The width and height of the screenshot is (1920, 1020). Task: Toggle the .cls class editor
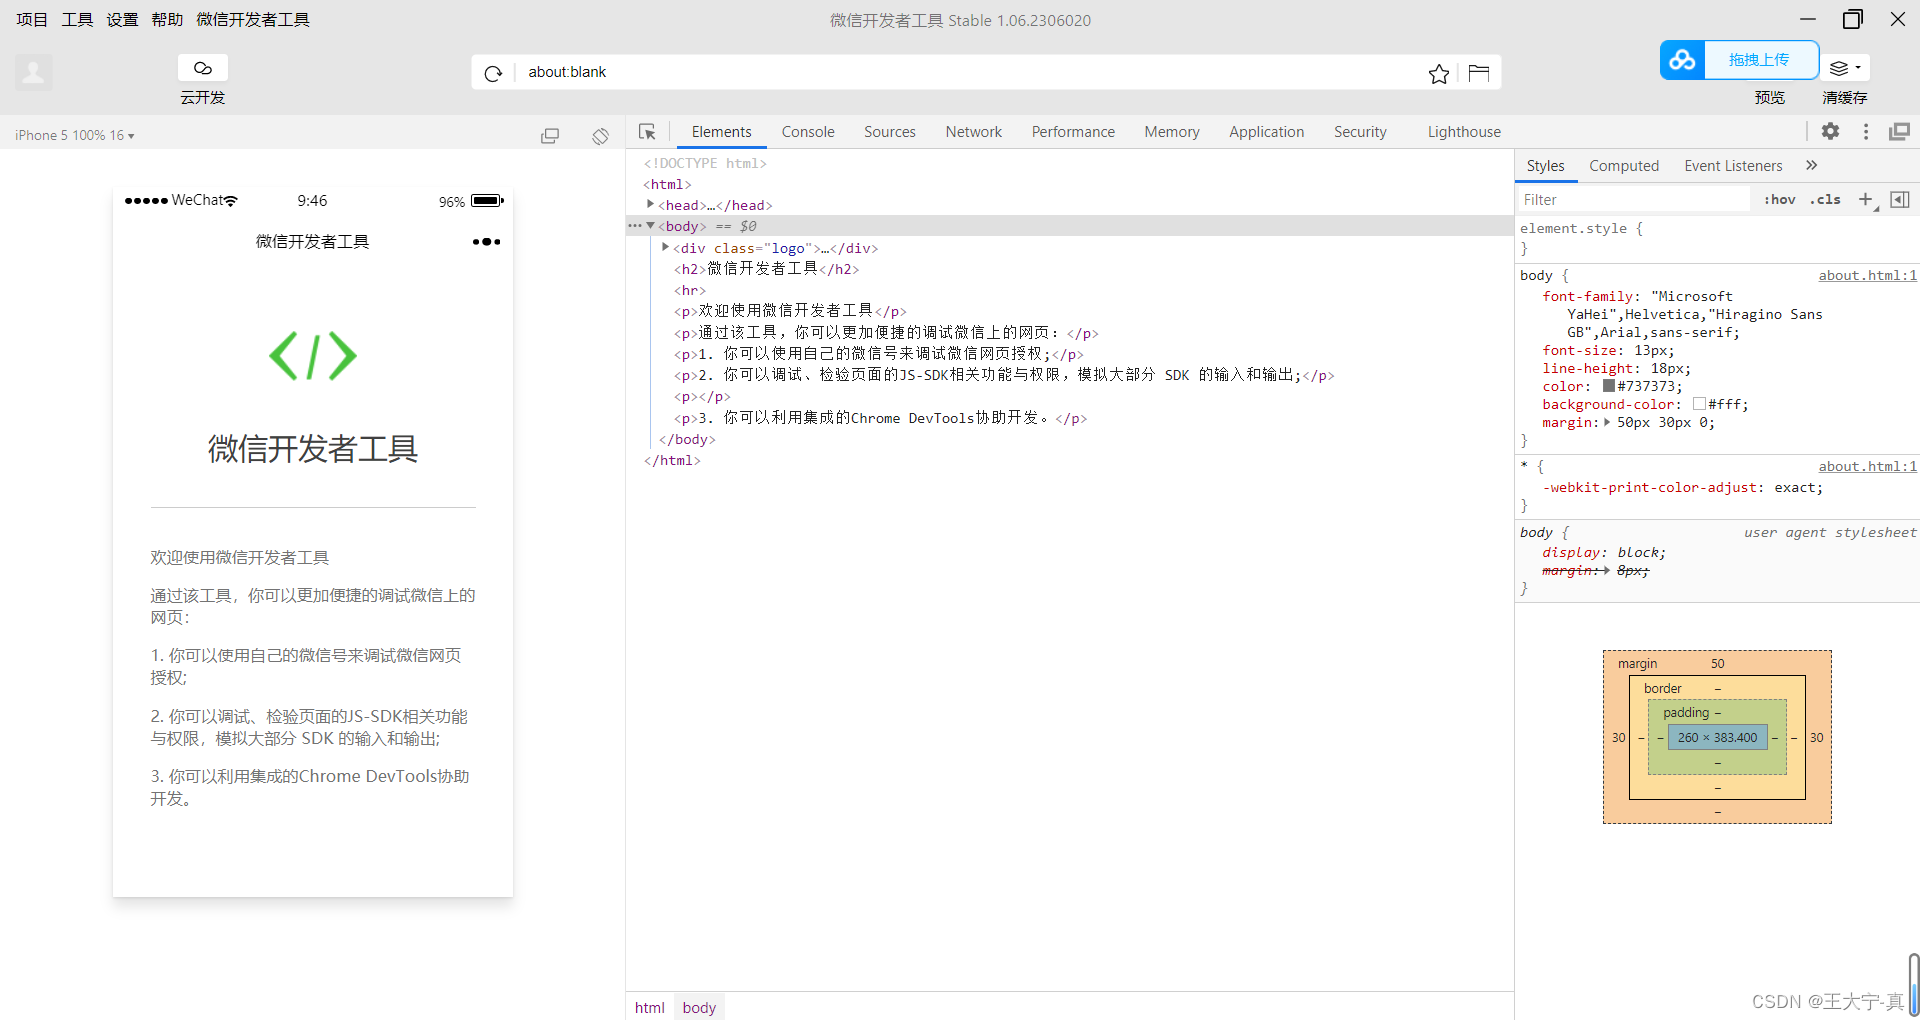click(1825, 200)
